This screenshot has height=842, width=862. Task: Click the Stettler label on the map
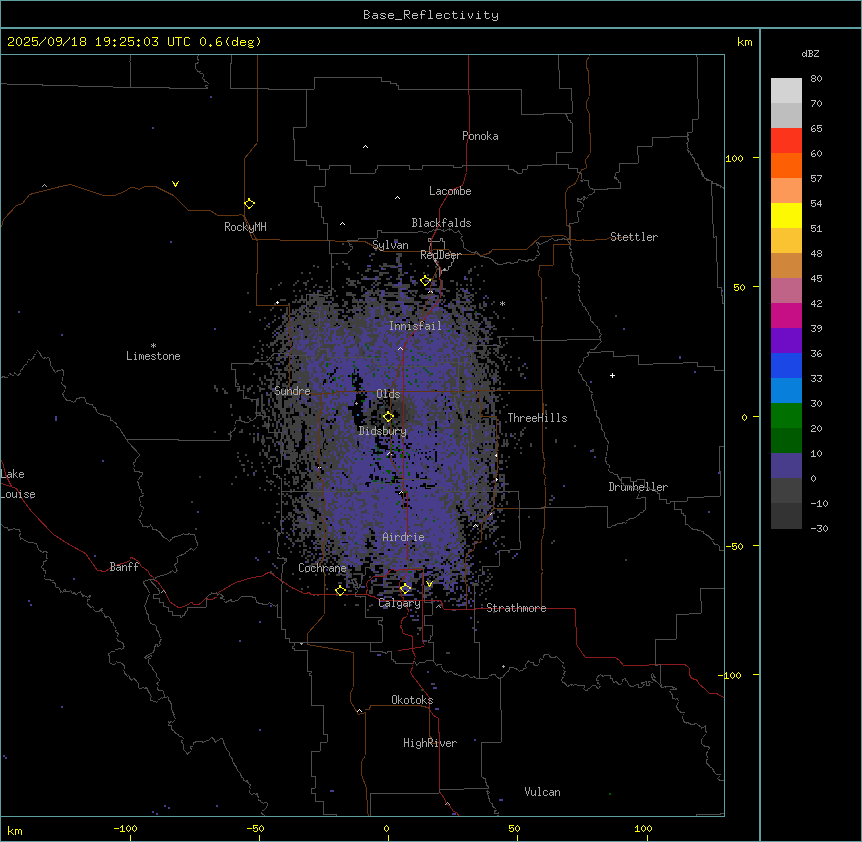(634, 237)
